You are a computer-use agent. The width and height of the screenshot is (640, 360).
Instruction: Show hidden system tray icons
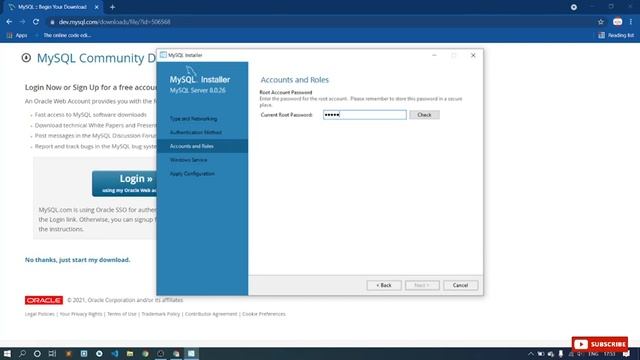[531, 354]
